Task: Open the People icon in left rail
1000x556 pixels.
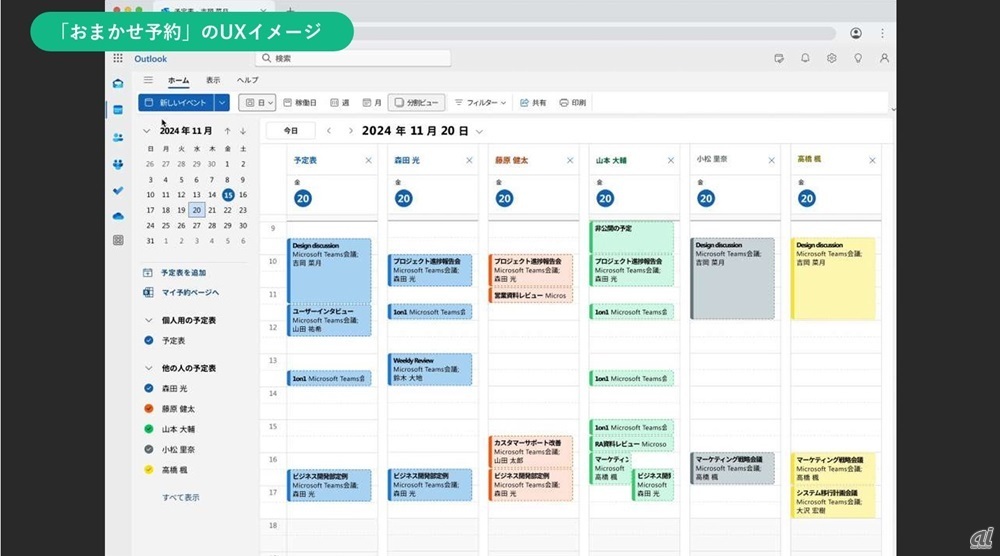Action: point(118,137)
